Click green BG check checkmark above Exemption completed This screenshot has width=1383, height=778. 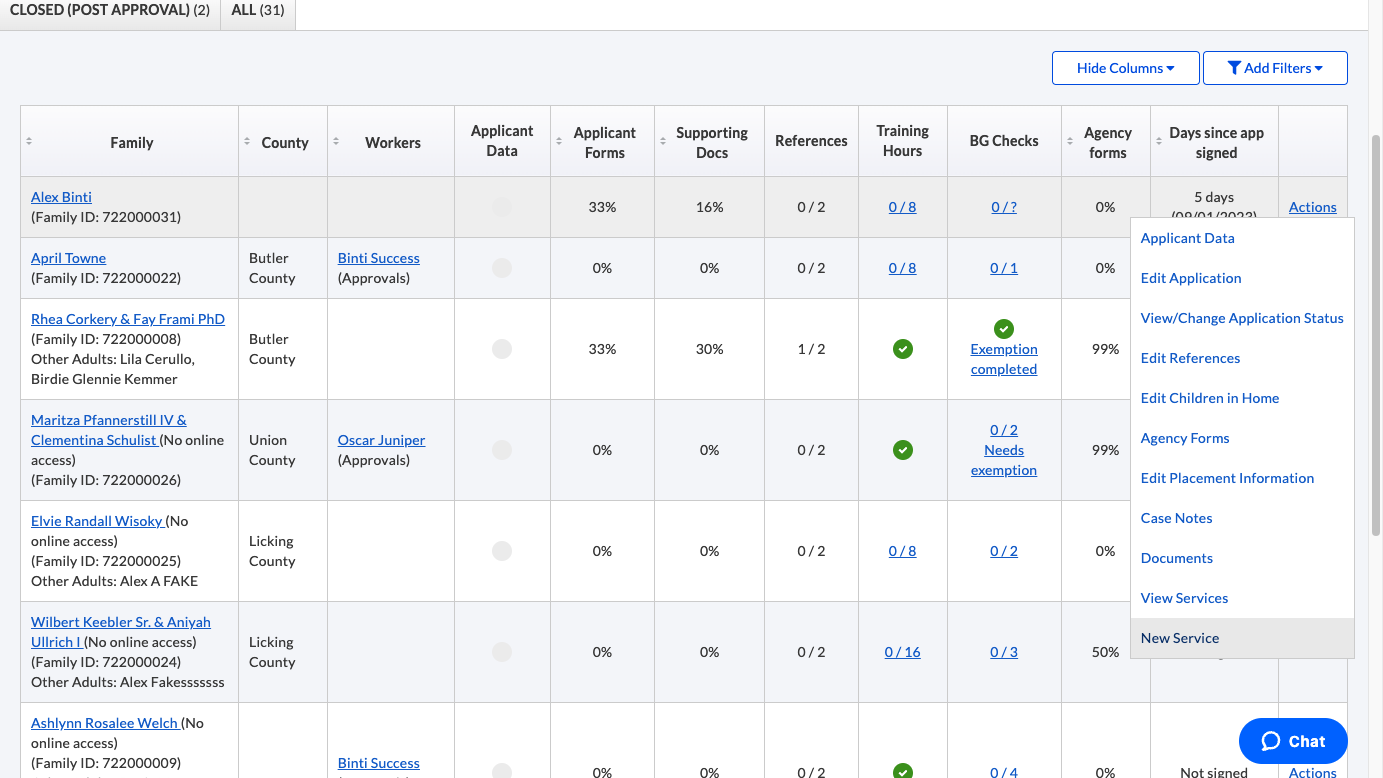point(1004,328)
